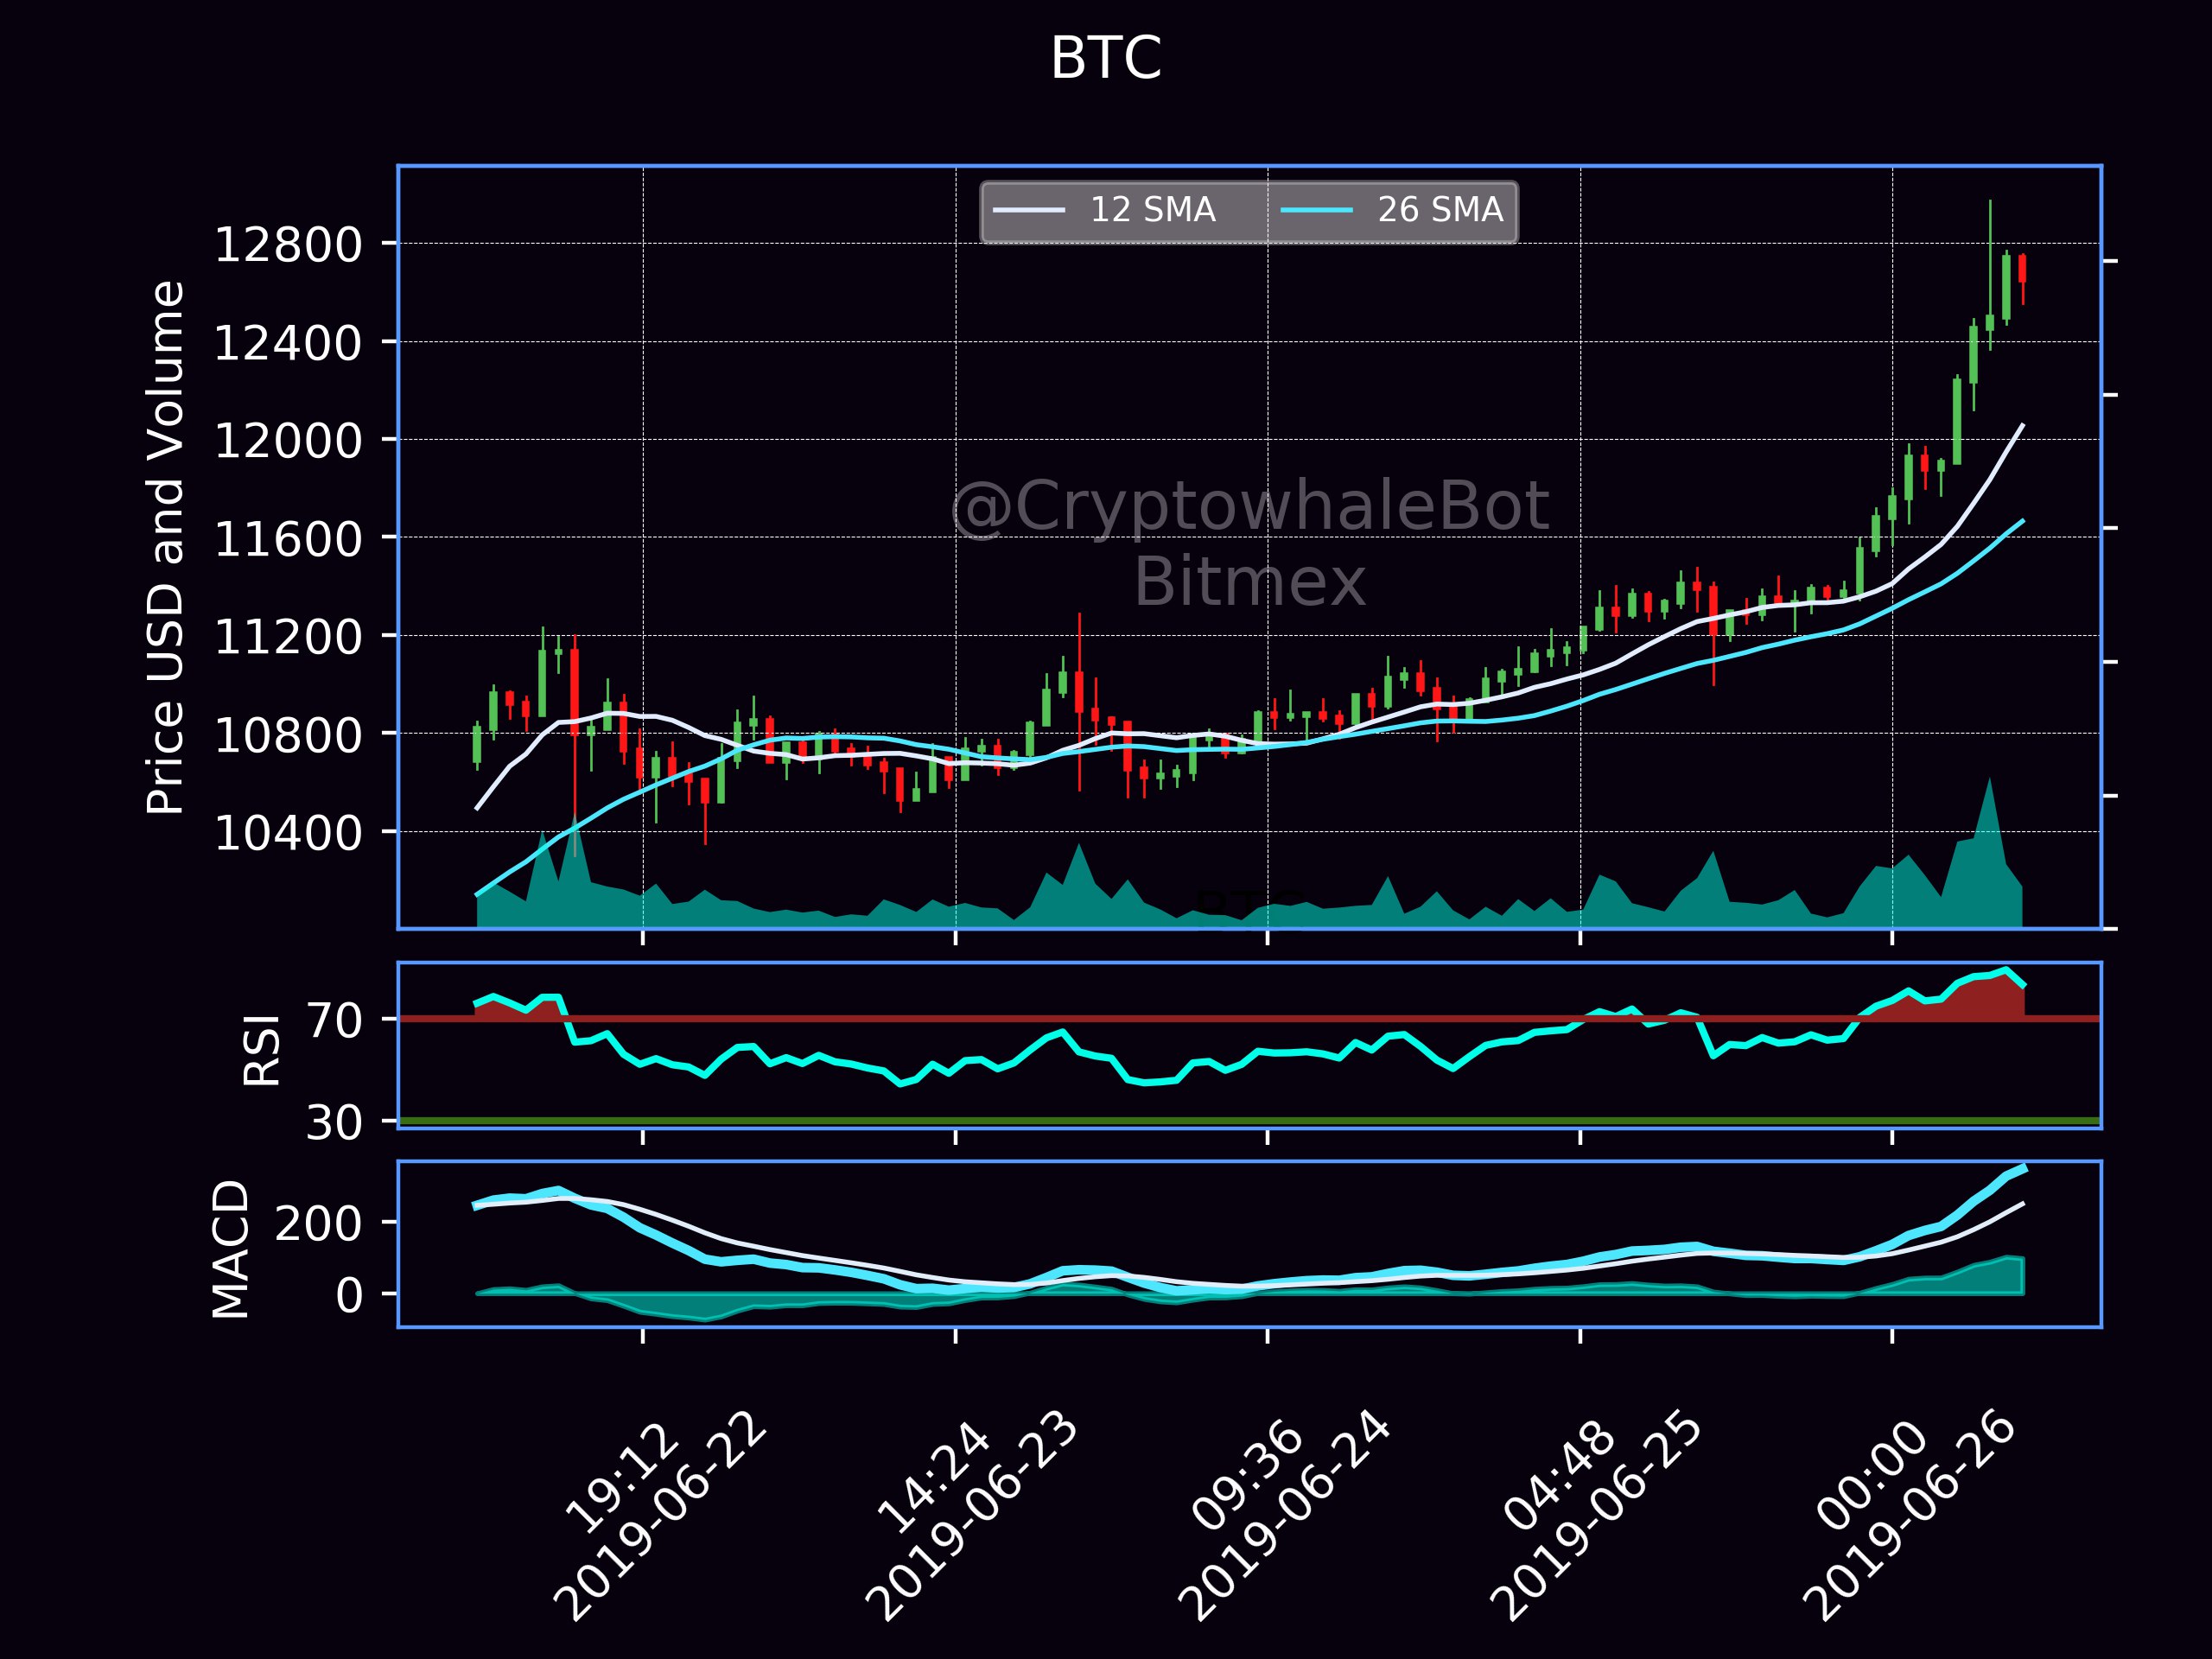Viewport: 2212px width, 1659px height.
Task: Click the 12400 price axis label
Action: [x=288, y=343]
